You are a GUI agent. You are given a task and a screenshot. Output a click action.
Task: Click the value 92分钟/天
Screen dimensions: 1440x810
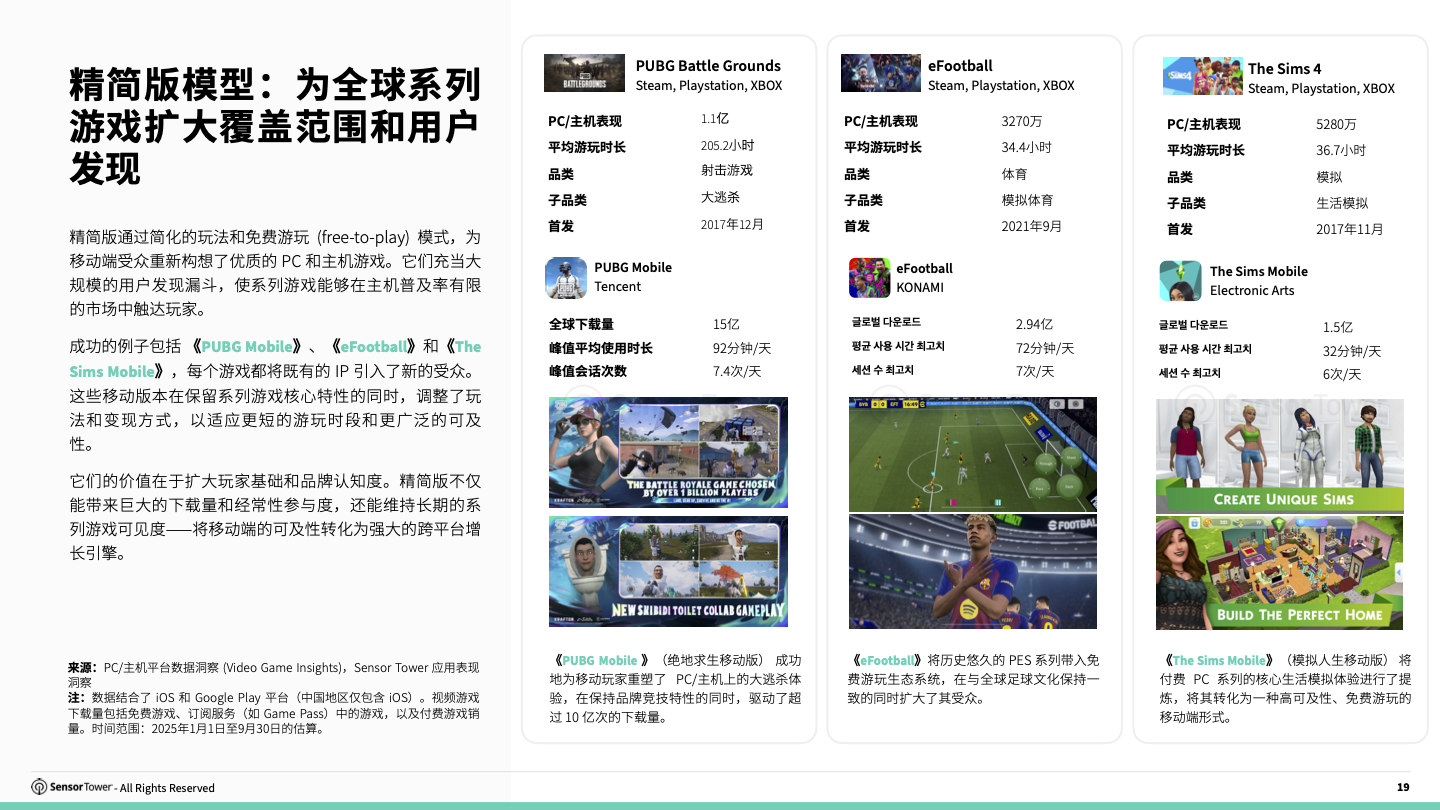[x=742, y=348]
